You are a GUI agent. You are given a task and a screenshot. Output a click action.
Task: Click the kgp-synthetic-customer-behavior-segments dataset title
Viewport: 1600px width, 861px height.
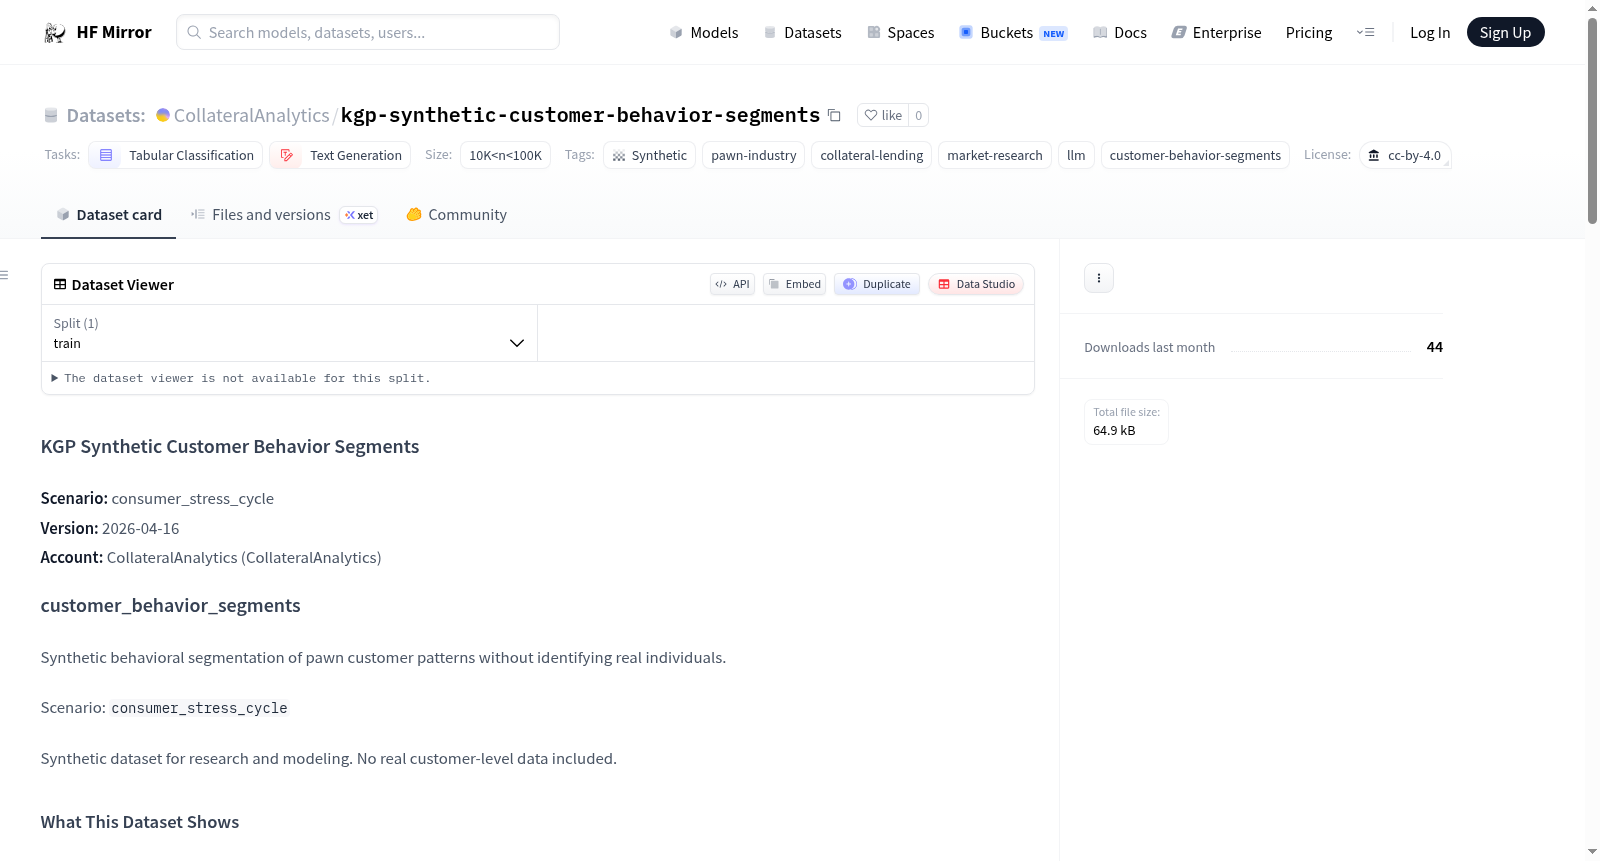580,115
